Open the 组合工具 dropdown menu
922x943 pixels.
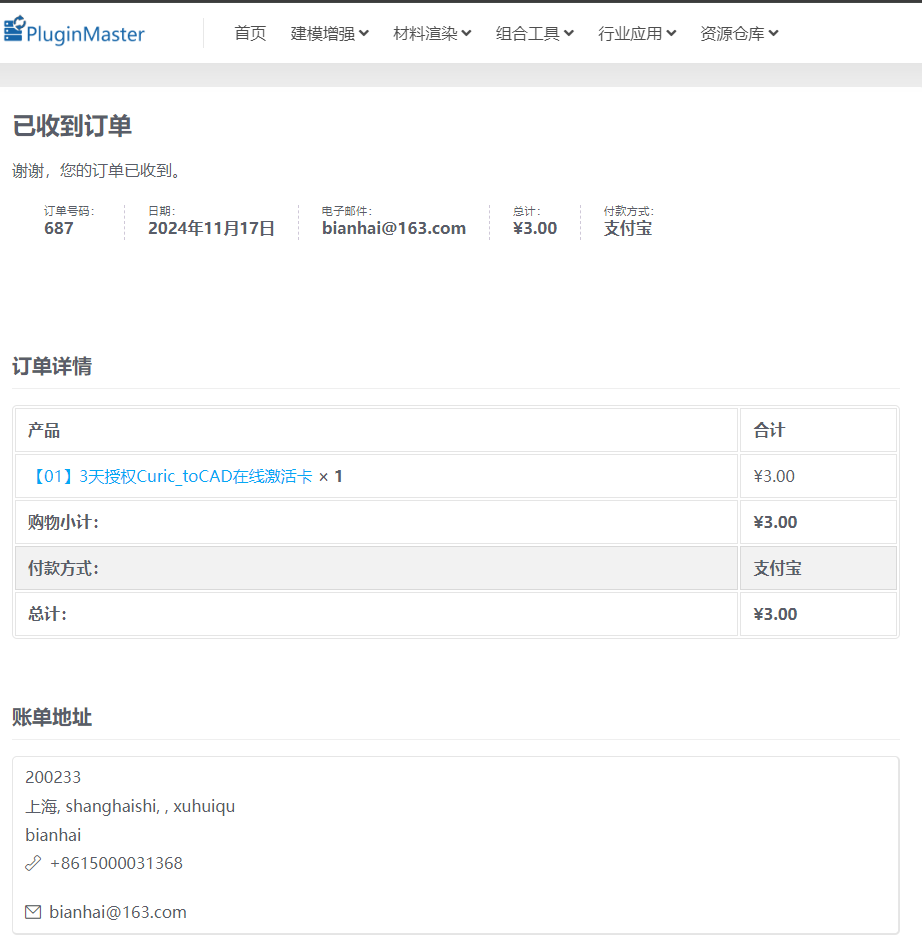534,33
